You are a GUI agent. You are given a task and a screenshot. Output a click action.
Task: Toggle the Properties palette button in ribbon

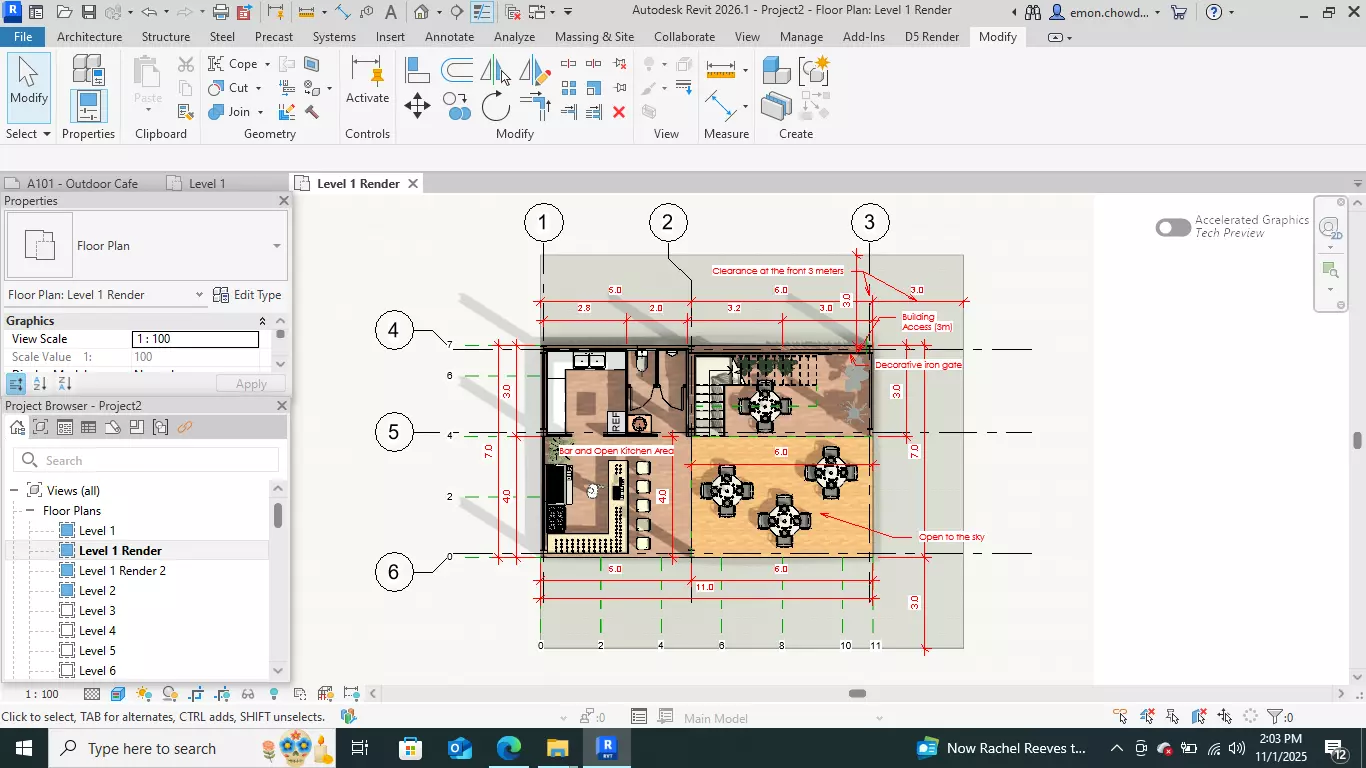coord(88,107)
